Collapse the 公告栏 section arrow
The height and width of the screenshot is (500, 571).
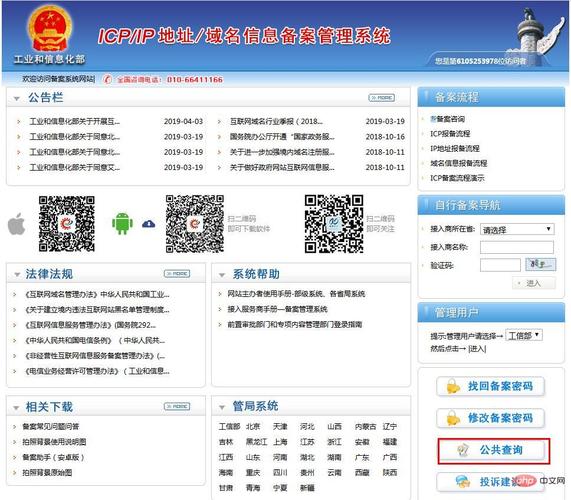coord(16,98)
